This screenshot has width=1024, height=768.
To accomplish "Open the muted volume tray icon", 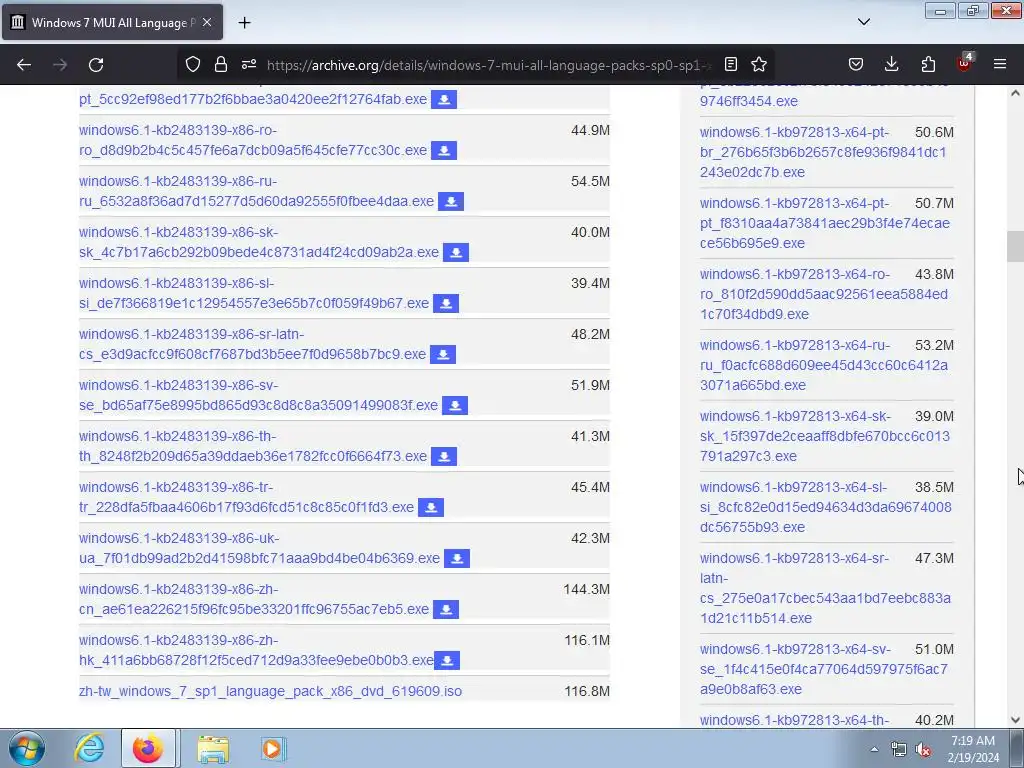I will point(923,749).
